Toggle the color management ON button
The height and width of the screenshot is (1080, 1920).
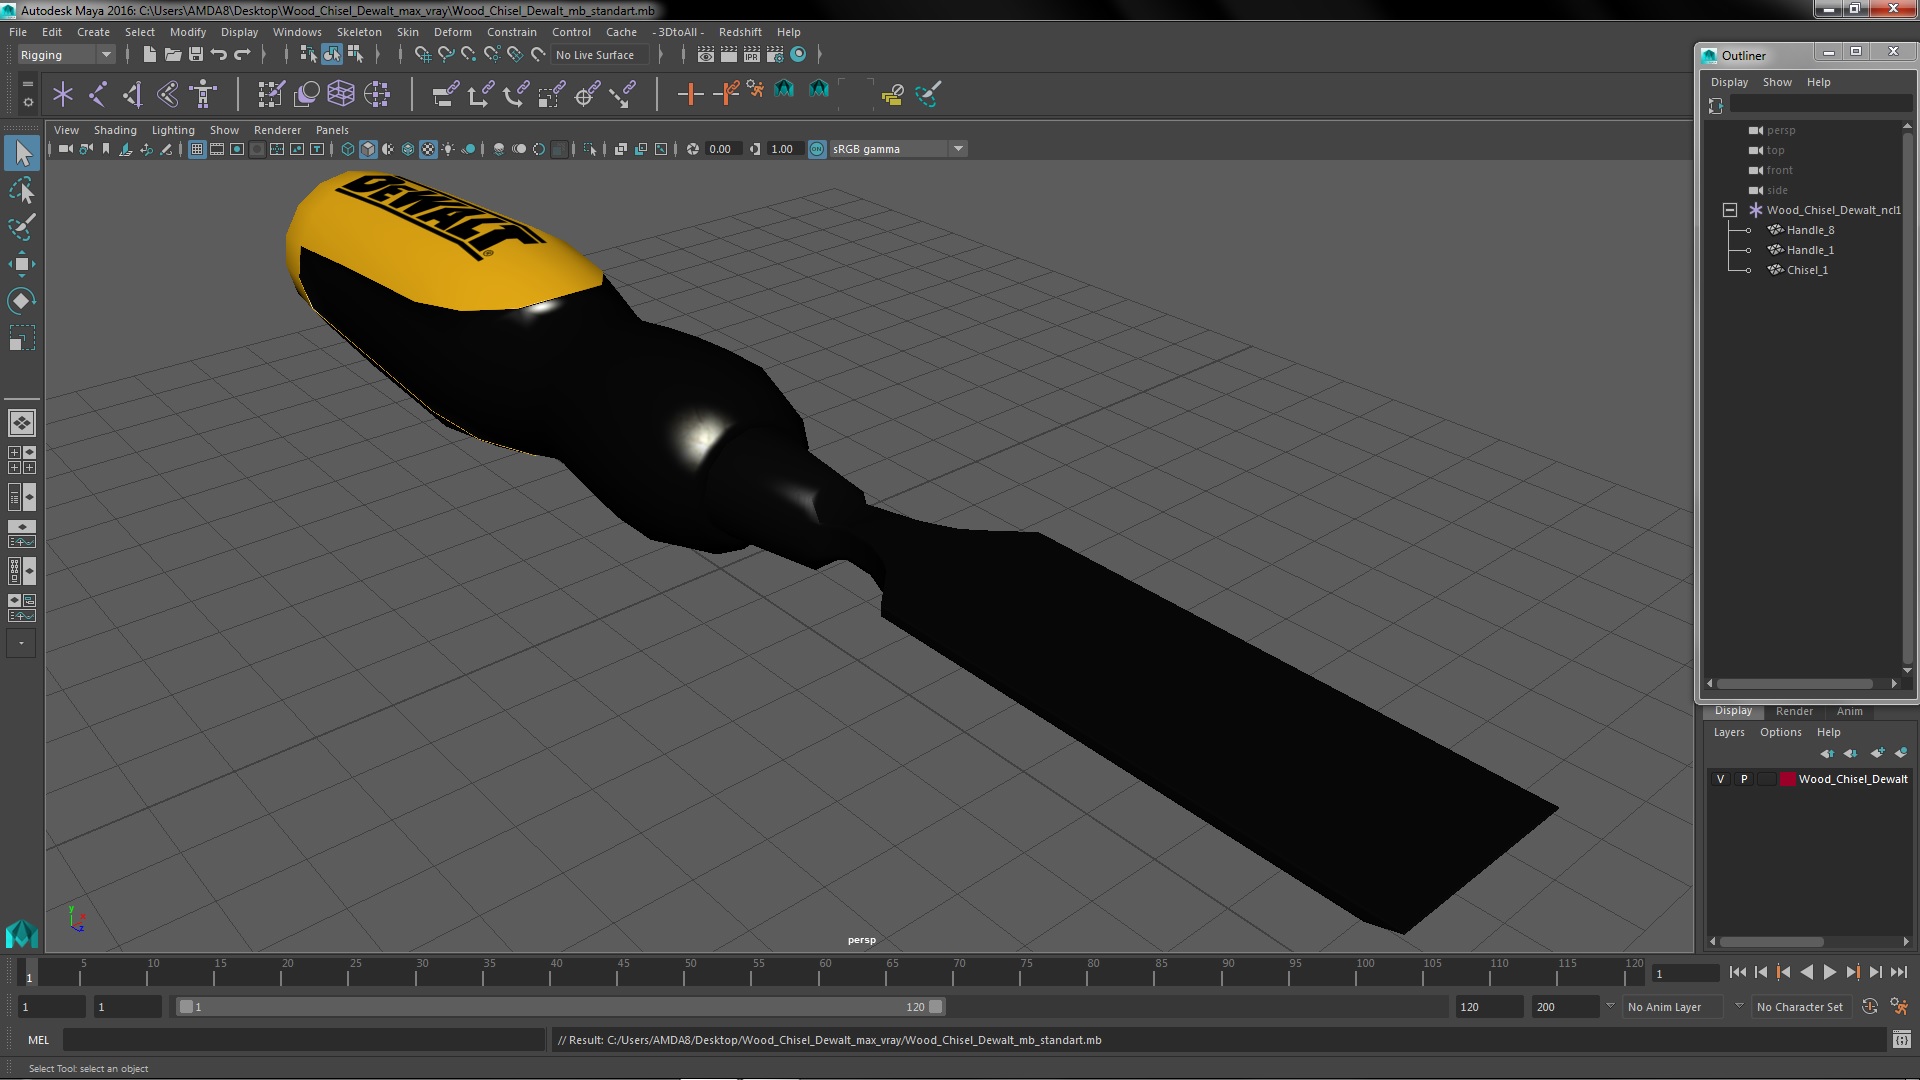[817, 149]
